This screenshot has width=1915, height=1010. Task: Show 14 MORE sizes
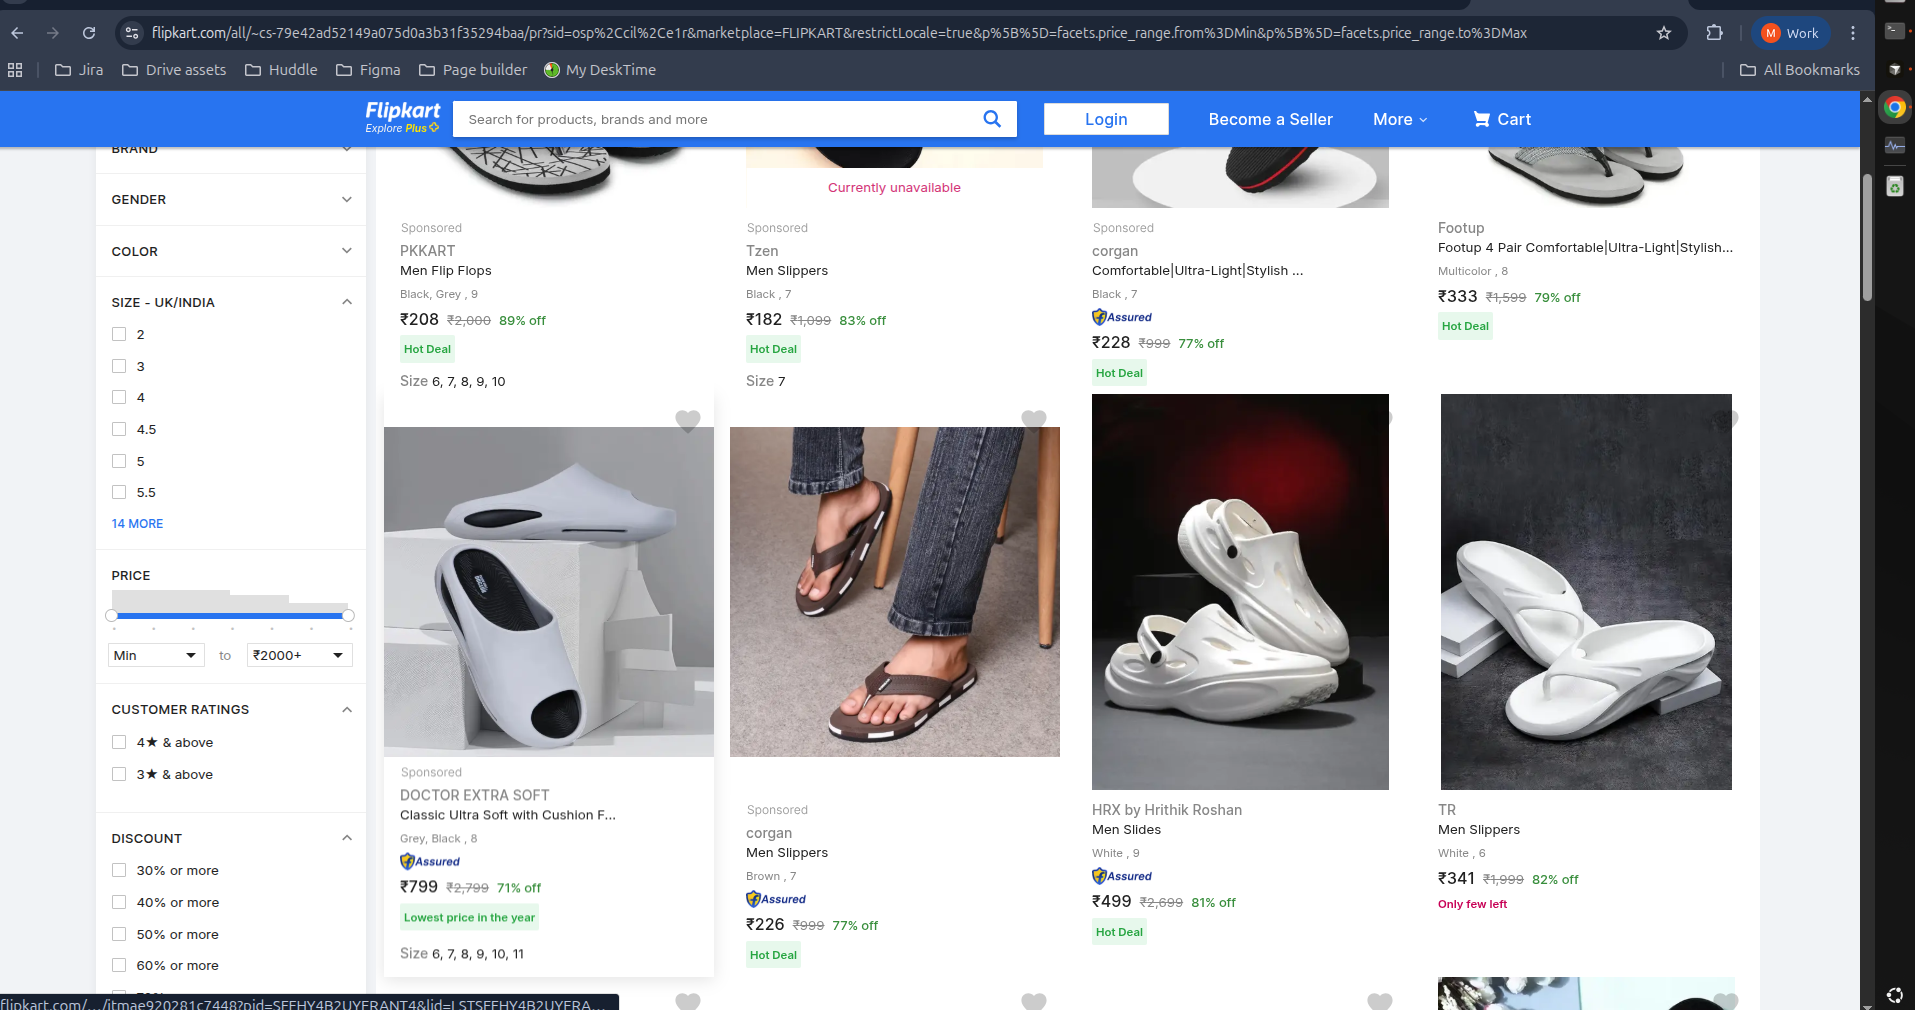[137, 524]
